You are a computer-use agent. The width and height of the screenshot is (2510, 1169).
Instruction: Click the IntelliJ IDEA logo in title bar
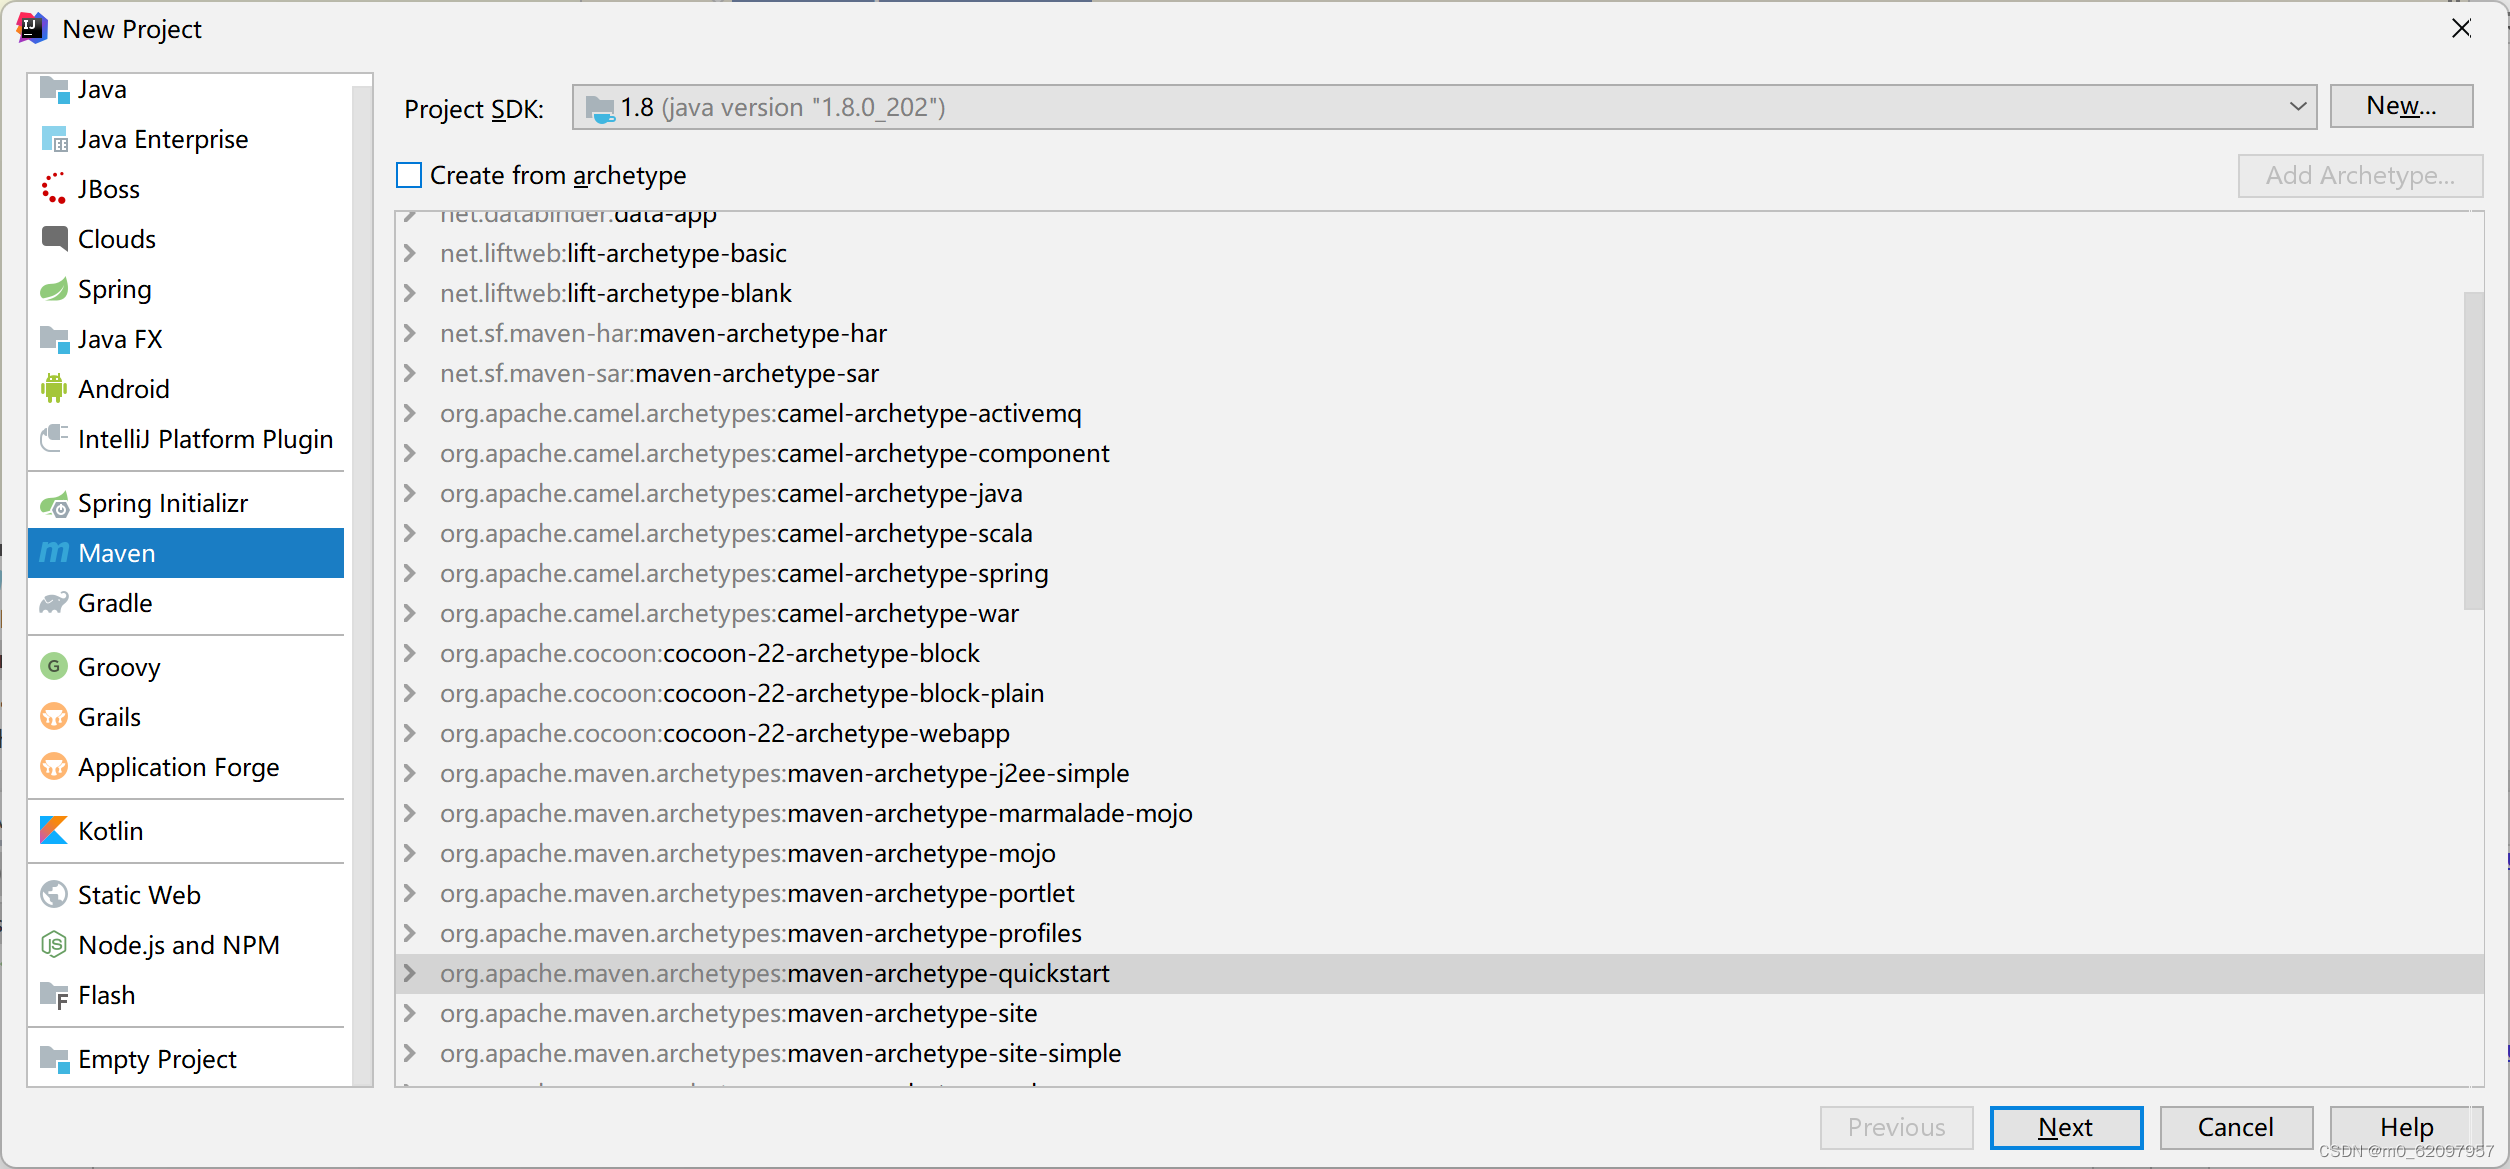pos(32,29)
